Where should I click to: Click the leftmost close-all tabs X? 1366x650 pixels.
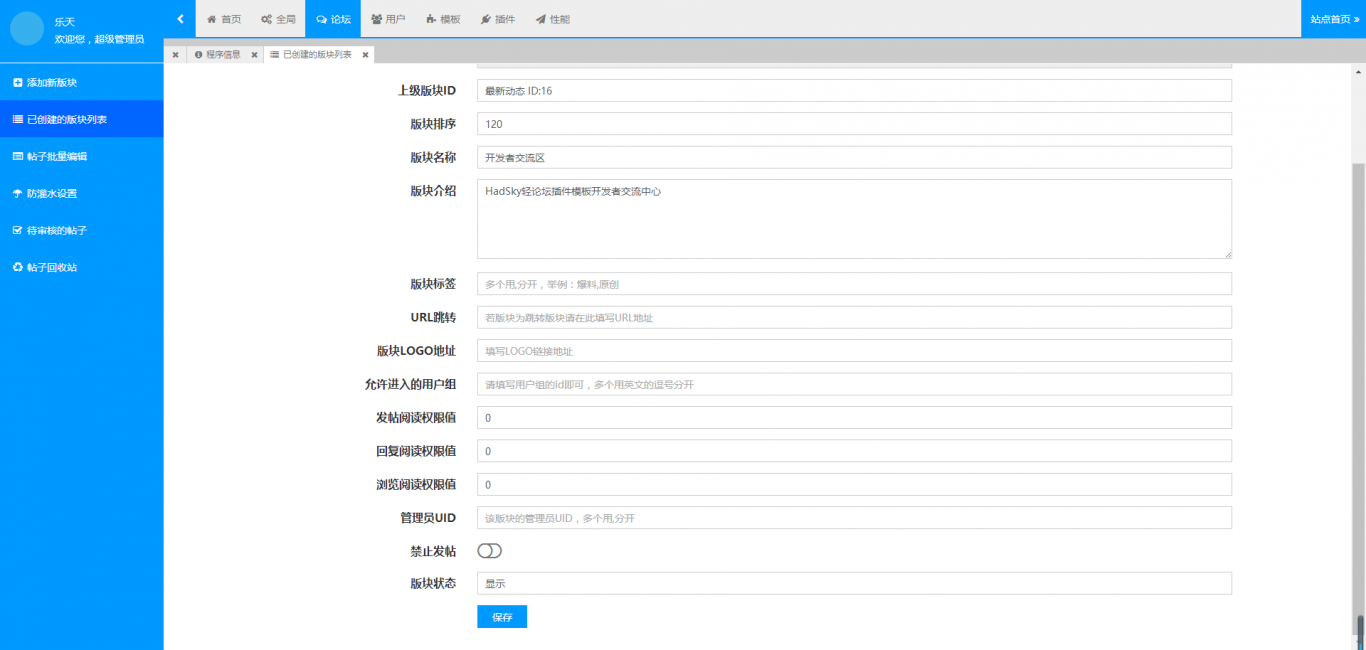pyautogui.click(x=175, y=55)
